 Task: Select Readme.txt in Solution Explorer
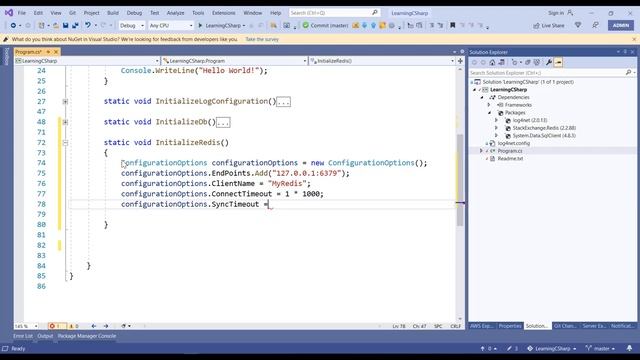[510, 158]
